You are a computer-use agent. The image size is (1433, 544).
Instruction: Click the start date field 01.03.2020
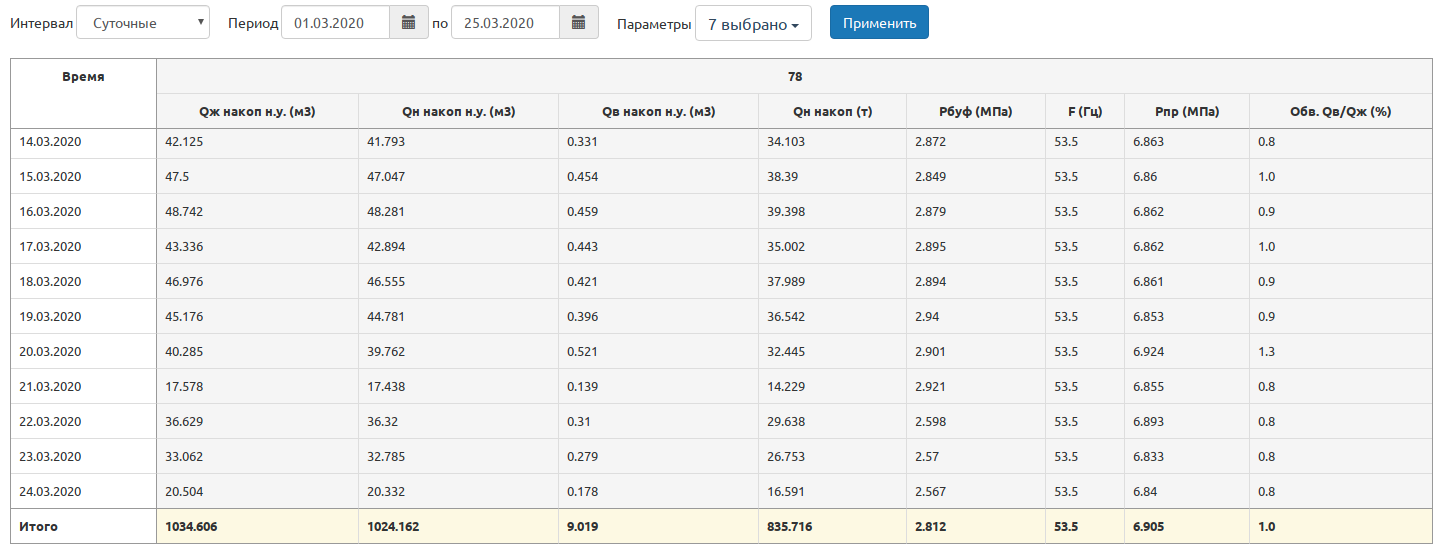coord(335,23)
